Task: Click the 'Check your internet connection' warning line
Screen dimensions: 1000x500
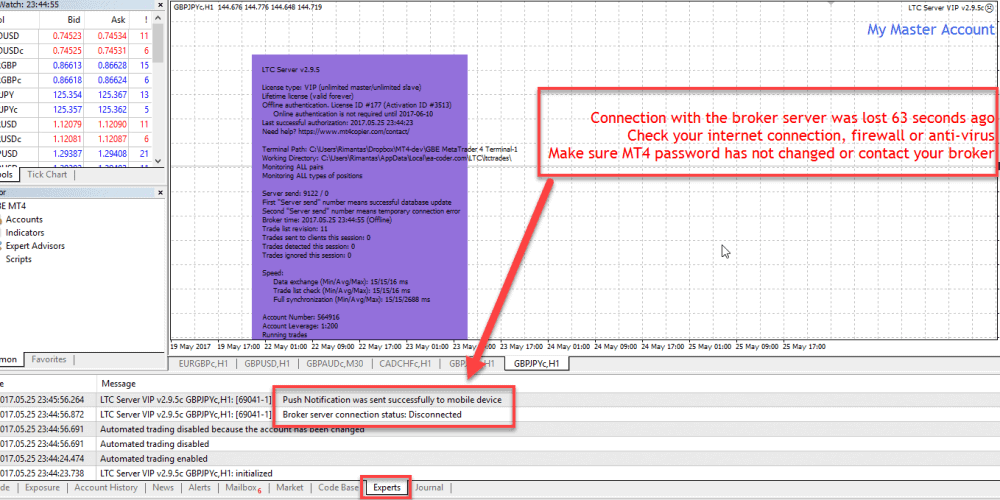Action: coord(811,136)
